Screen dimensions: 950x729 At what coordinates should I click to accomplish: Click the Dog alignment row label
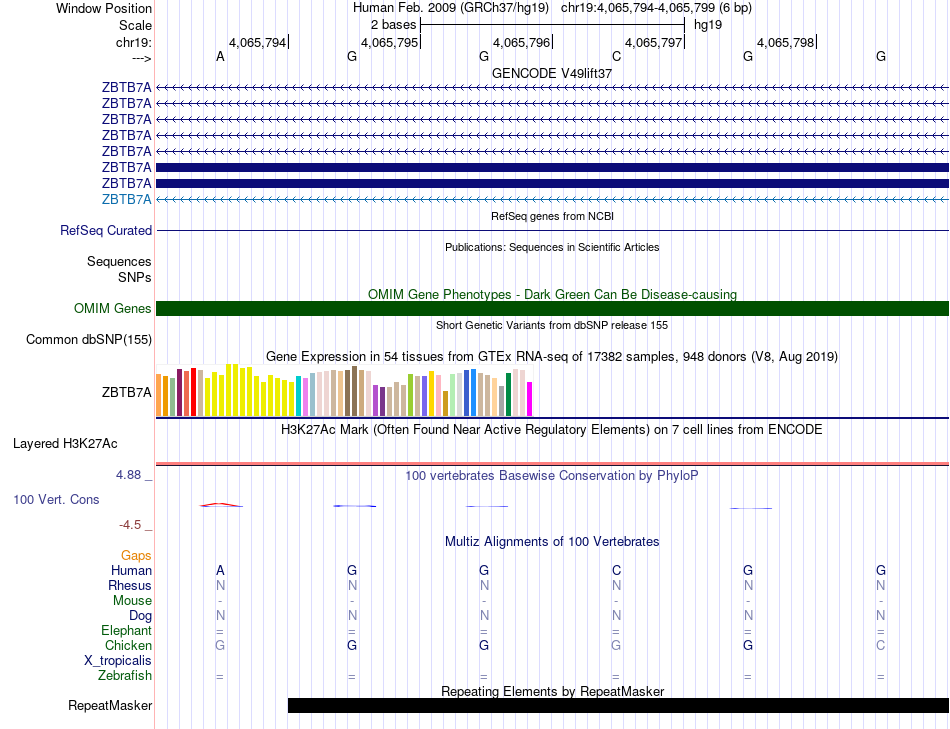pos(140,616)
